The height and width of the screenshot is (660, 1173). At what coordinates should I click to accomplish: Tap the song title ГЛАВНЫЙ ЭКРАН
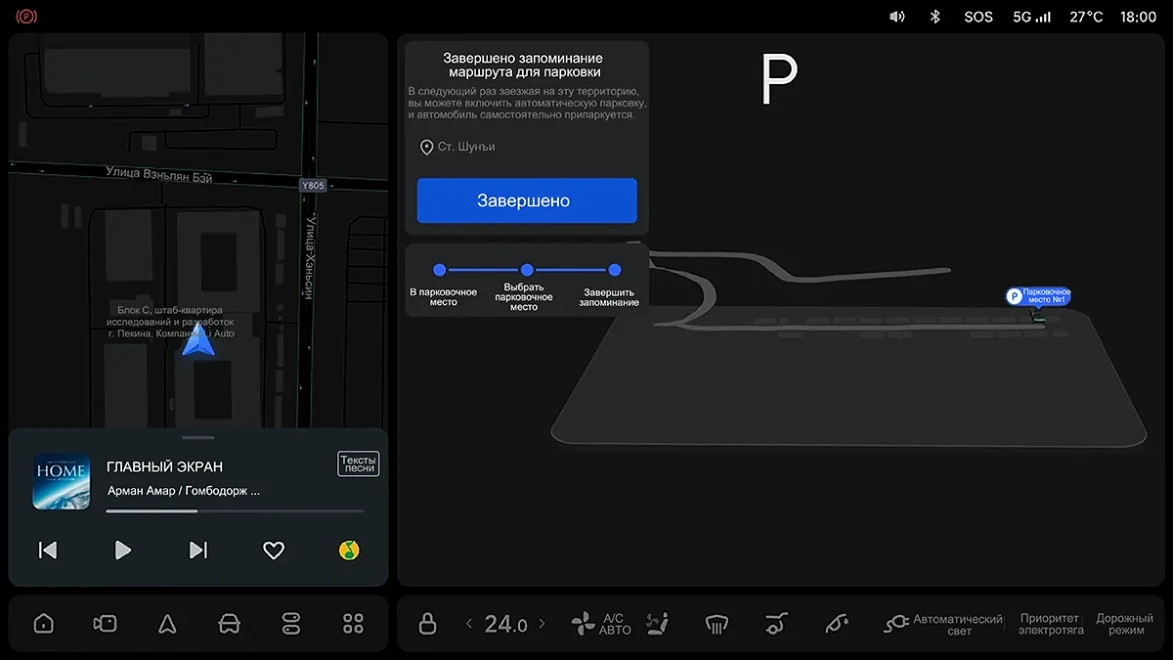165,467
